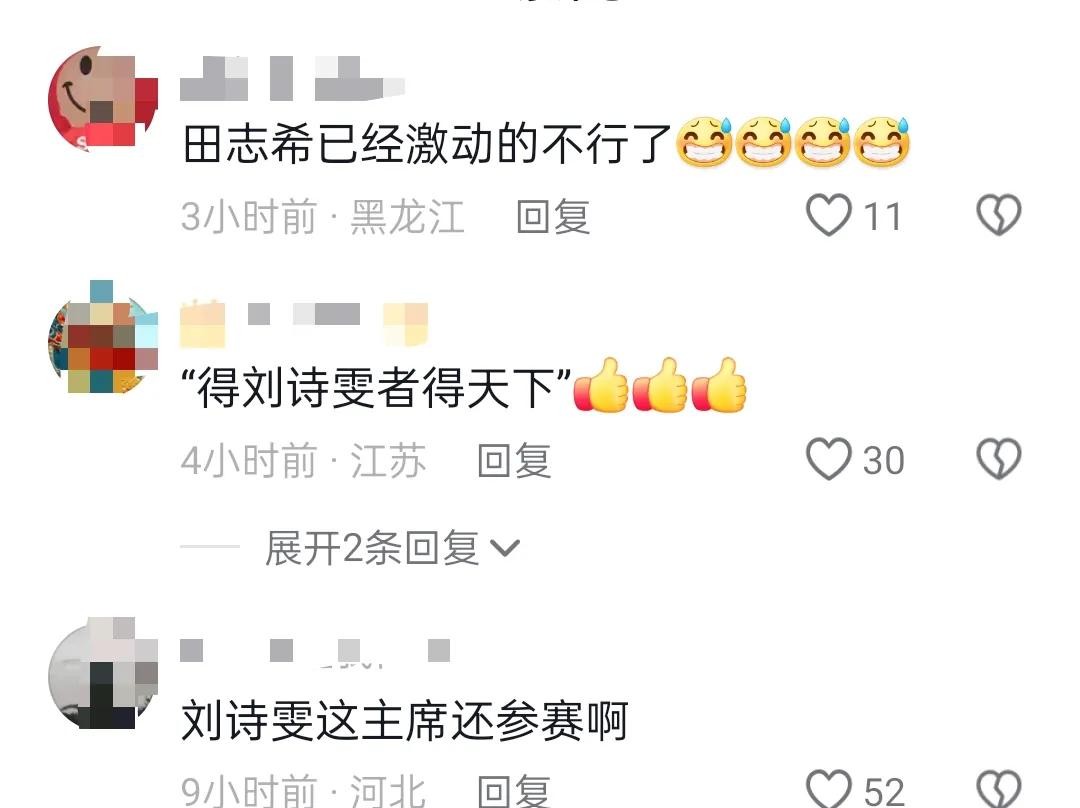Open second commenter's colorful avatar
This screenshot has height=808, width=1080.
point(102,337)
